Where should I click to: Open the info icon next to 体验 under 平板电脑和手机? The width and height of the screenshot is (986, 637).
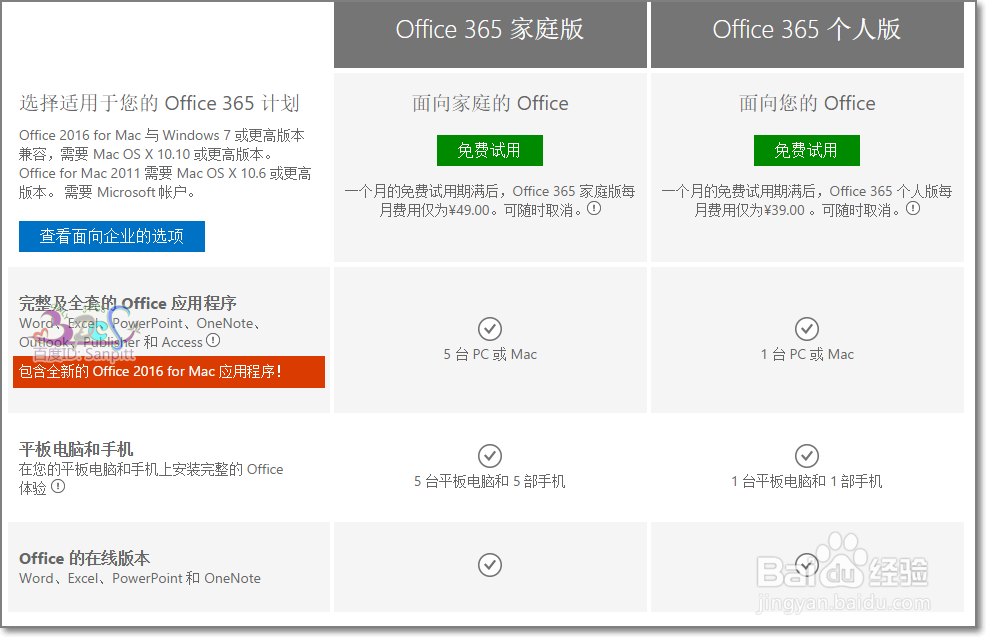[58, 486]
